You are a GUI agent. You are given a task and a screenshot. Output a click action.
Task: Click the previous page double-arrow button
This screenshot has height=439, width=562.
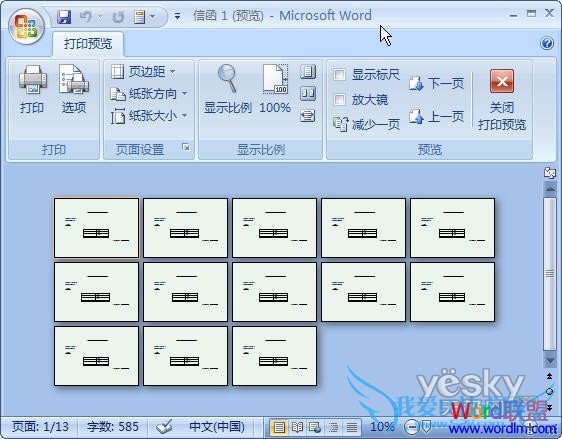point(549,376)
